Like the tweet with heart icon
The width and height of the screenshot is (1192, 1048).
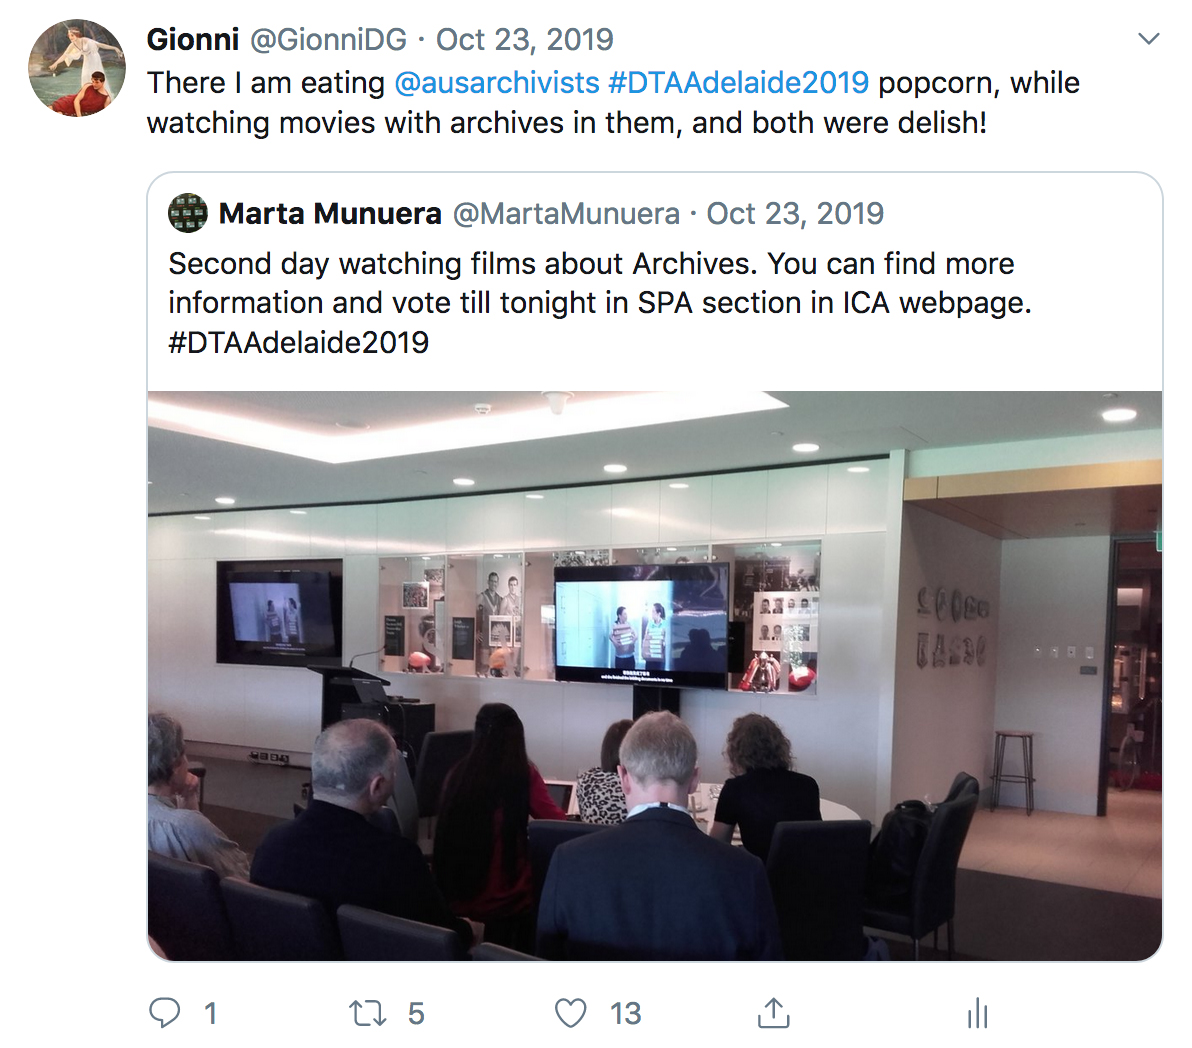pyautogui.click(x=570, y=1013)
